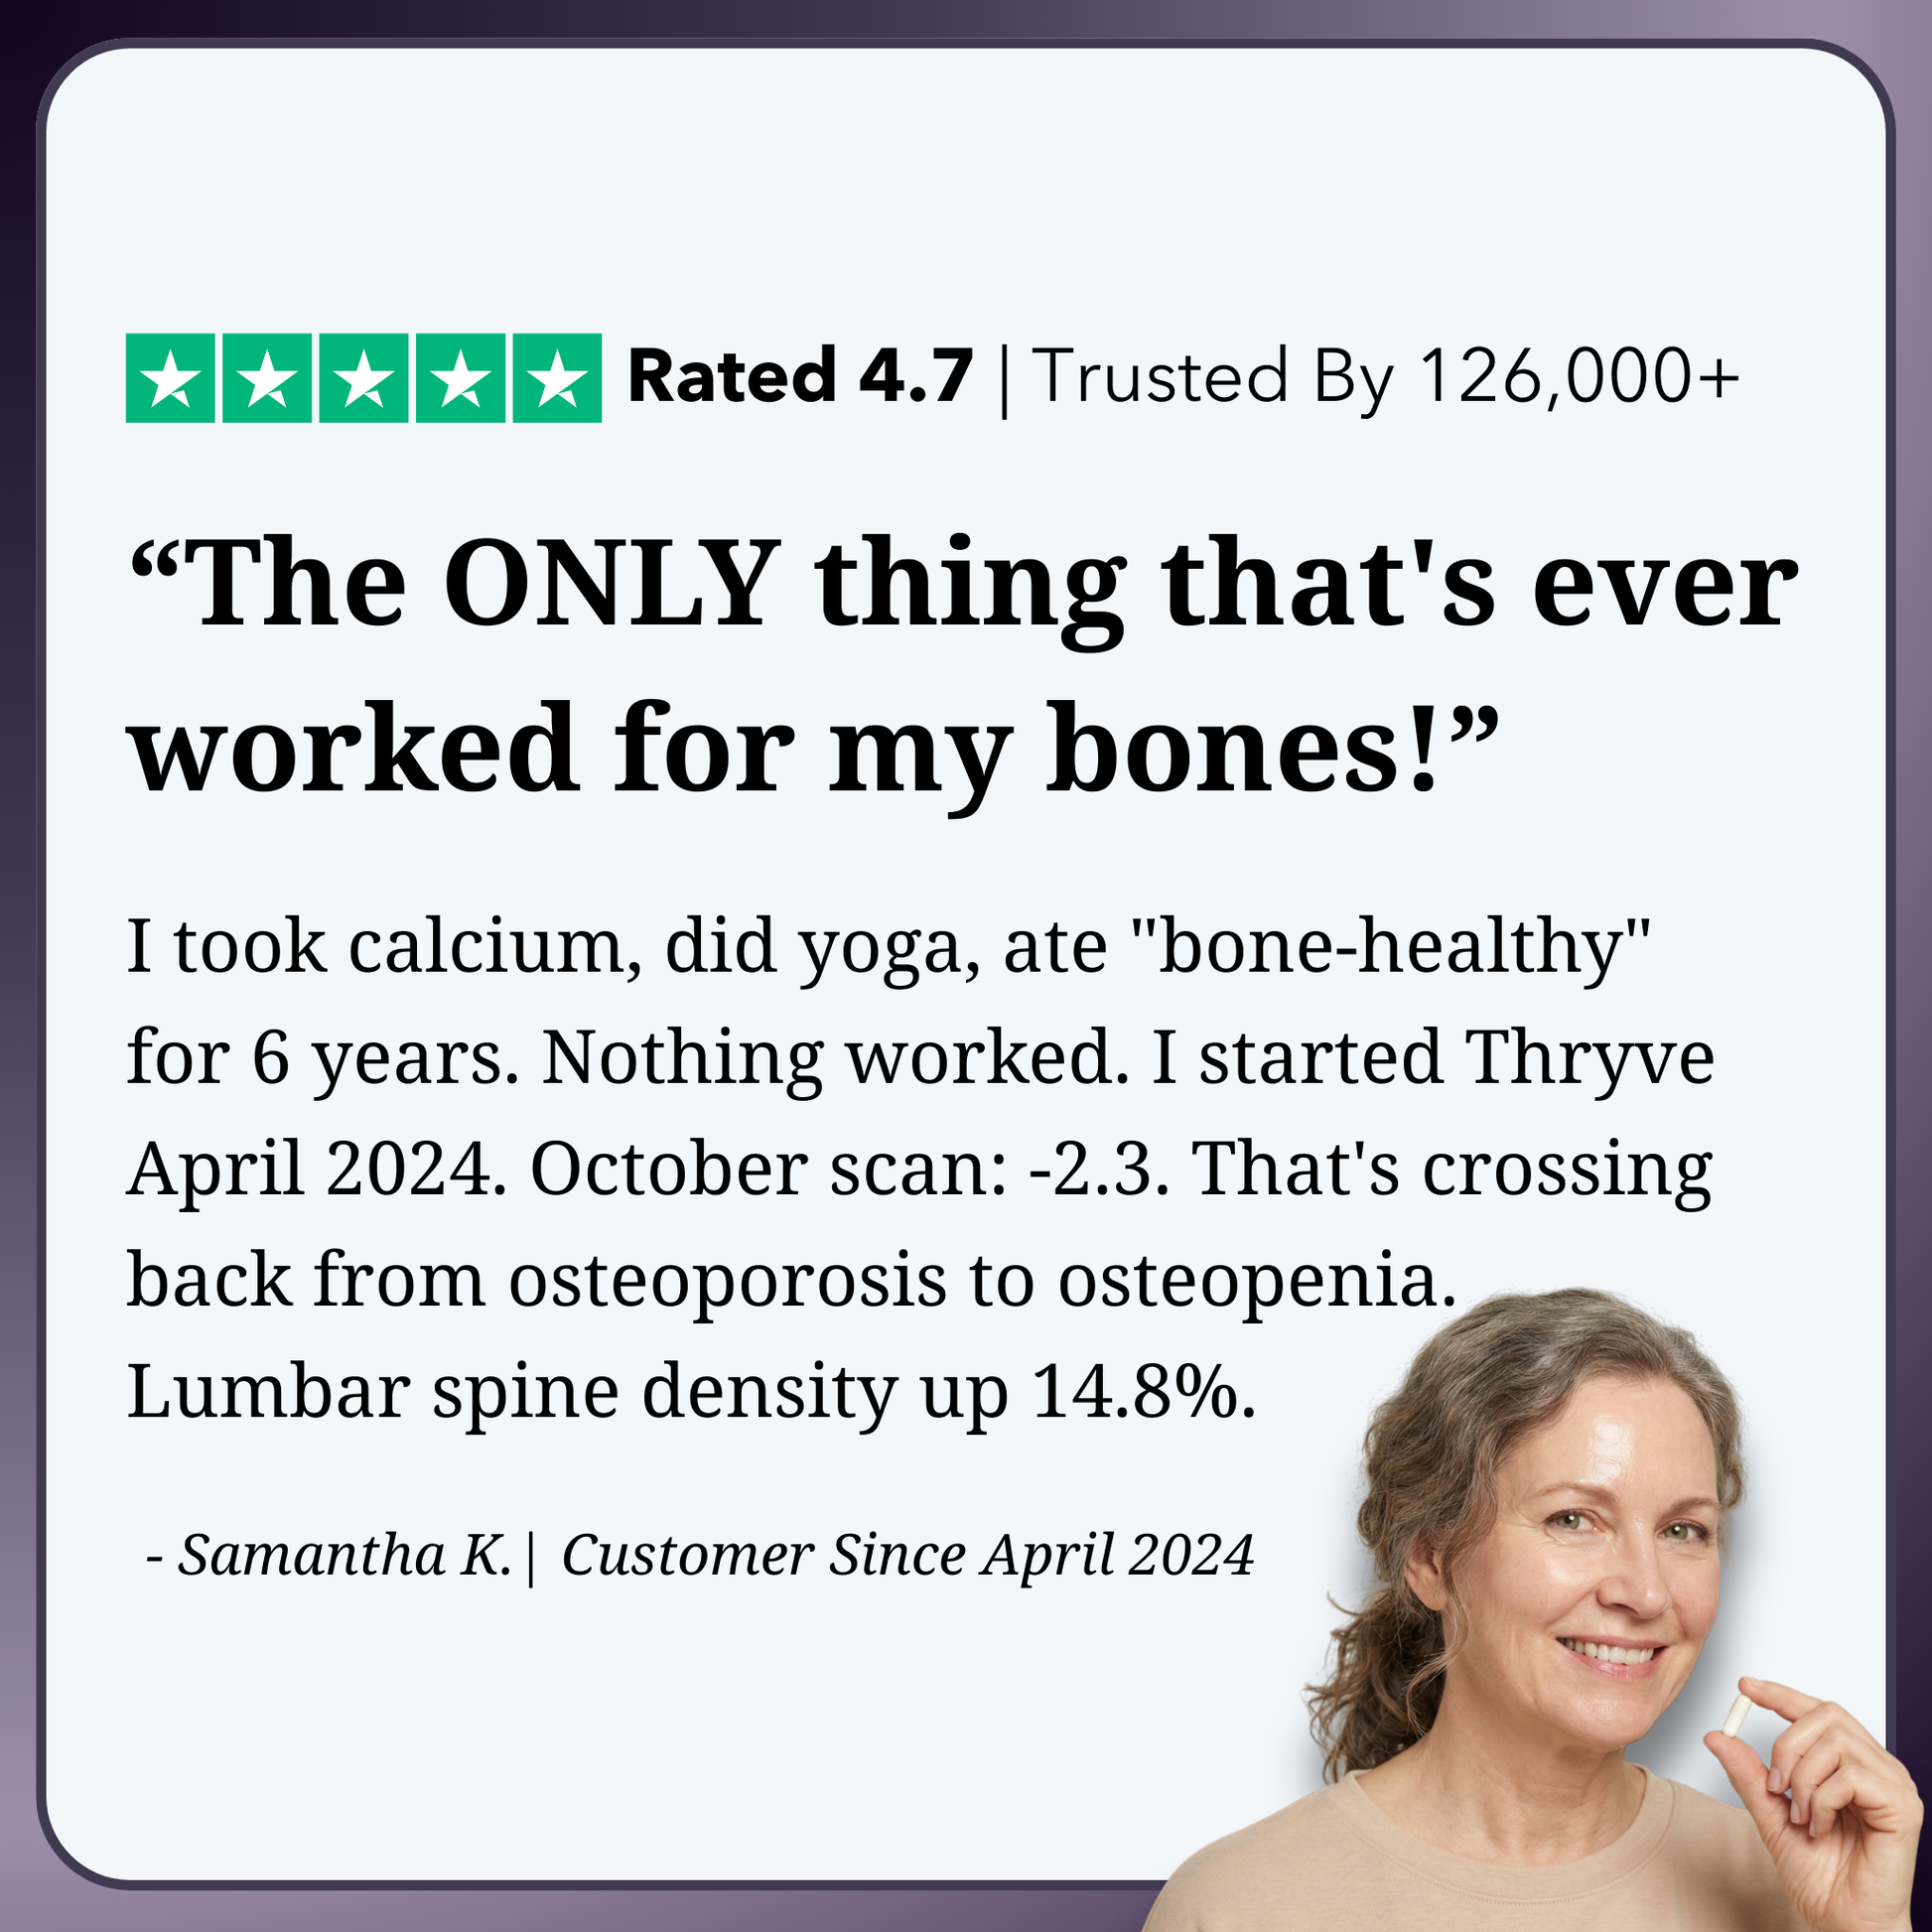The height and width of the screenshot is (1932, 1932).
Task: Click the second green star icon
Action: coord(267,378)
